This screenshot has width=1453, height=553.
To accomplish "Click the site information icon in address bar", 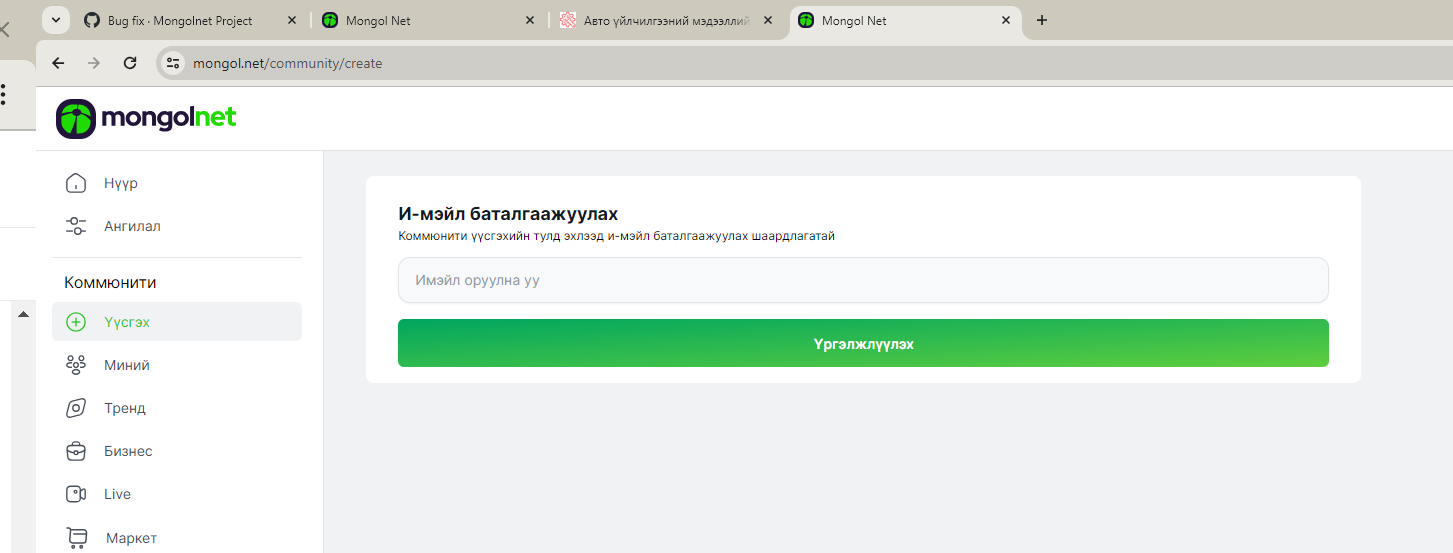I will click(173, 63).
